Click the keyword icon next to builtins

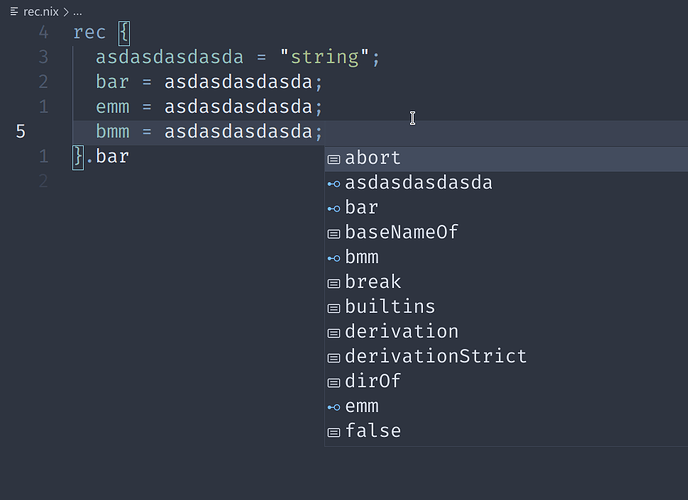point(334,308)
